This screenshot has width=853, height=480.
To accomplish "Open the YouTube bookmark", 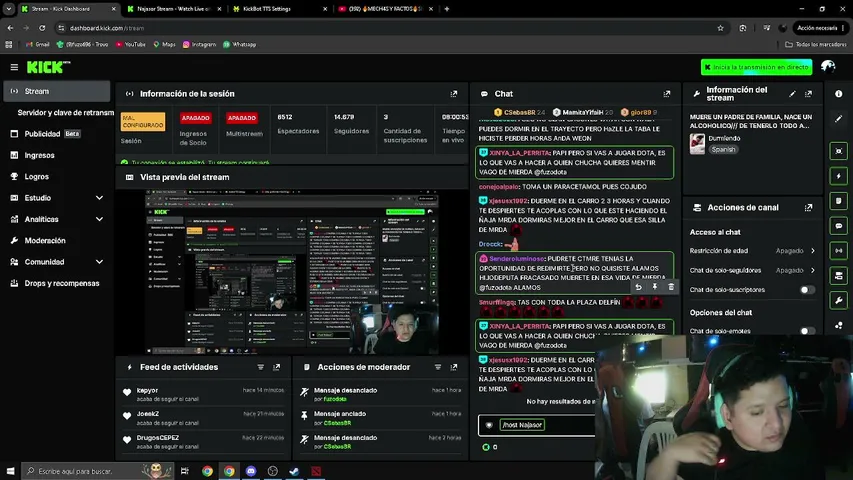I will pos(131,45).
